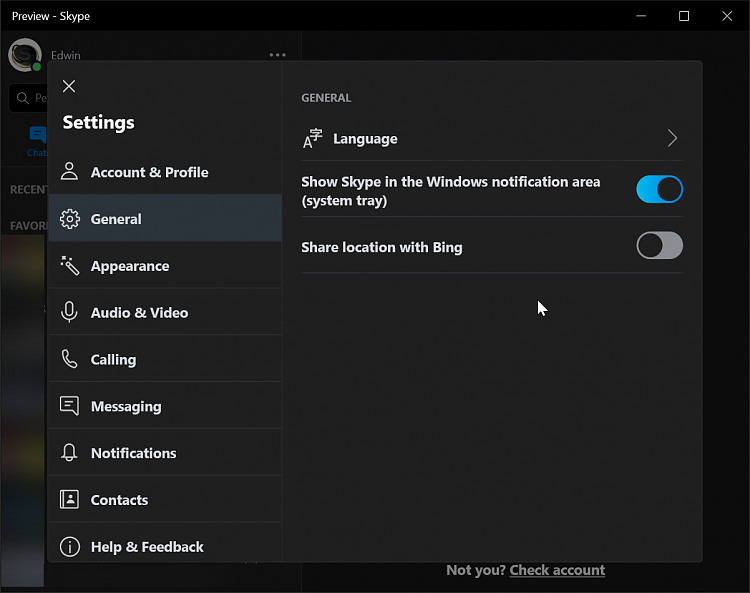Click the Language translate icon

coord(313,139)
